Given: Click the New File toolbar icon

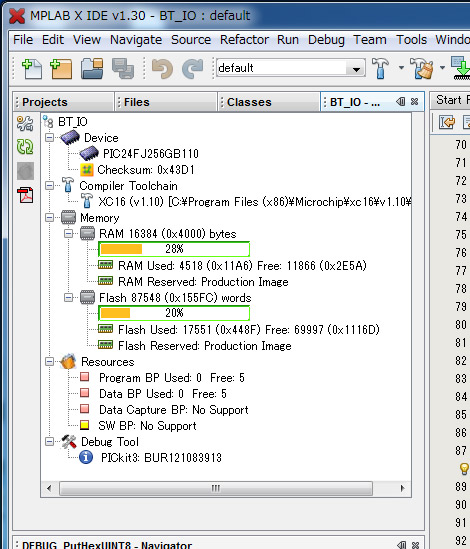Looking at the screenshot, I should pyautogui.click(x=32, y=69).
